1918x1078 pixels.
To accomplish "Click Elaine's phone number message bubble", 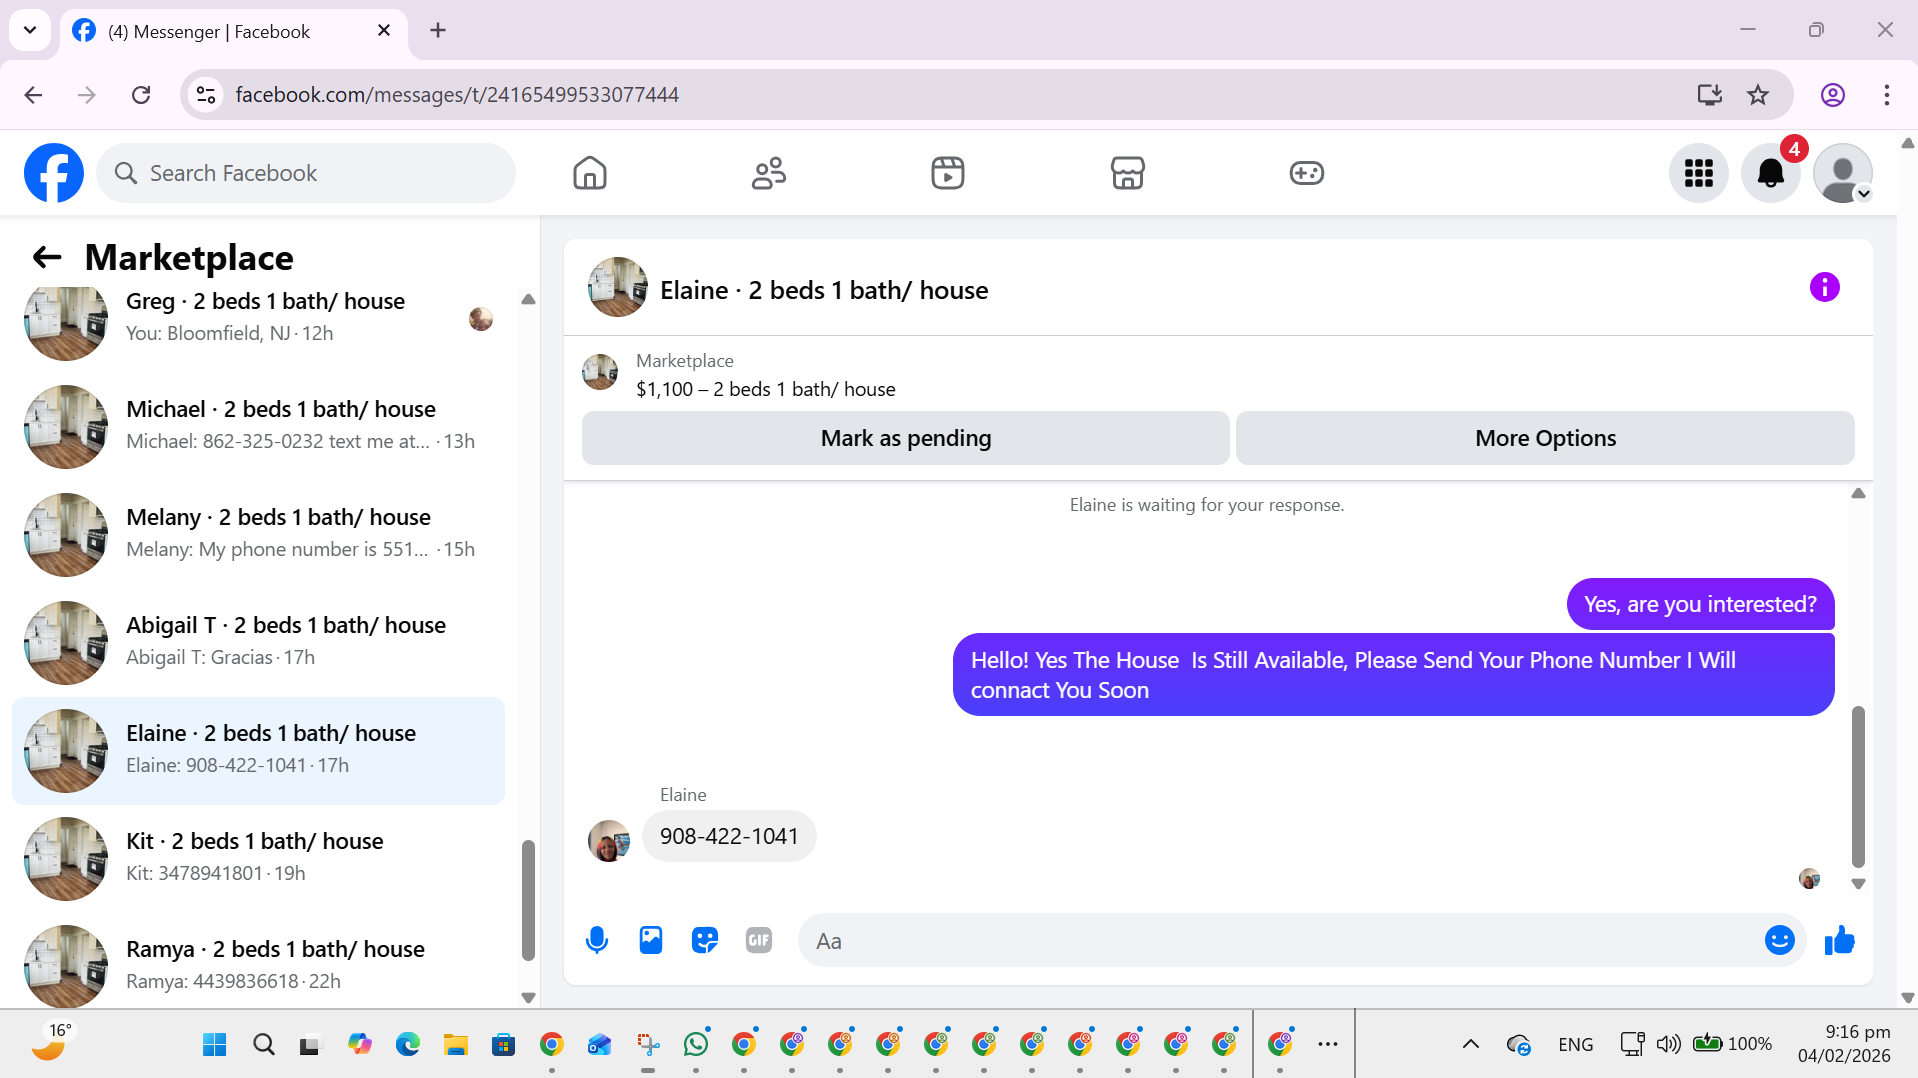I will [729, 836].
